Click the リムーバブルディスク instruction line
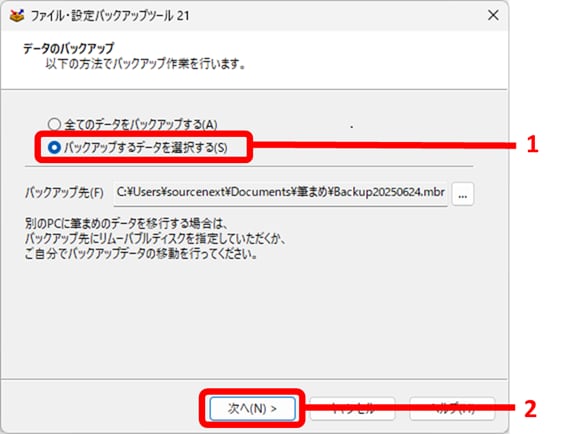This screenshot has height=435, width=563. pyautogui.click(x=155, y=239)
